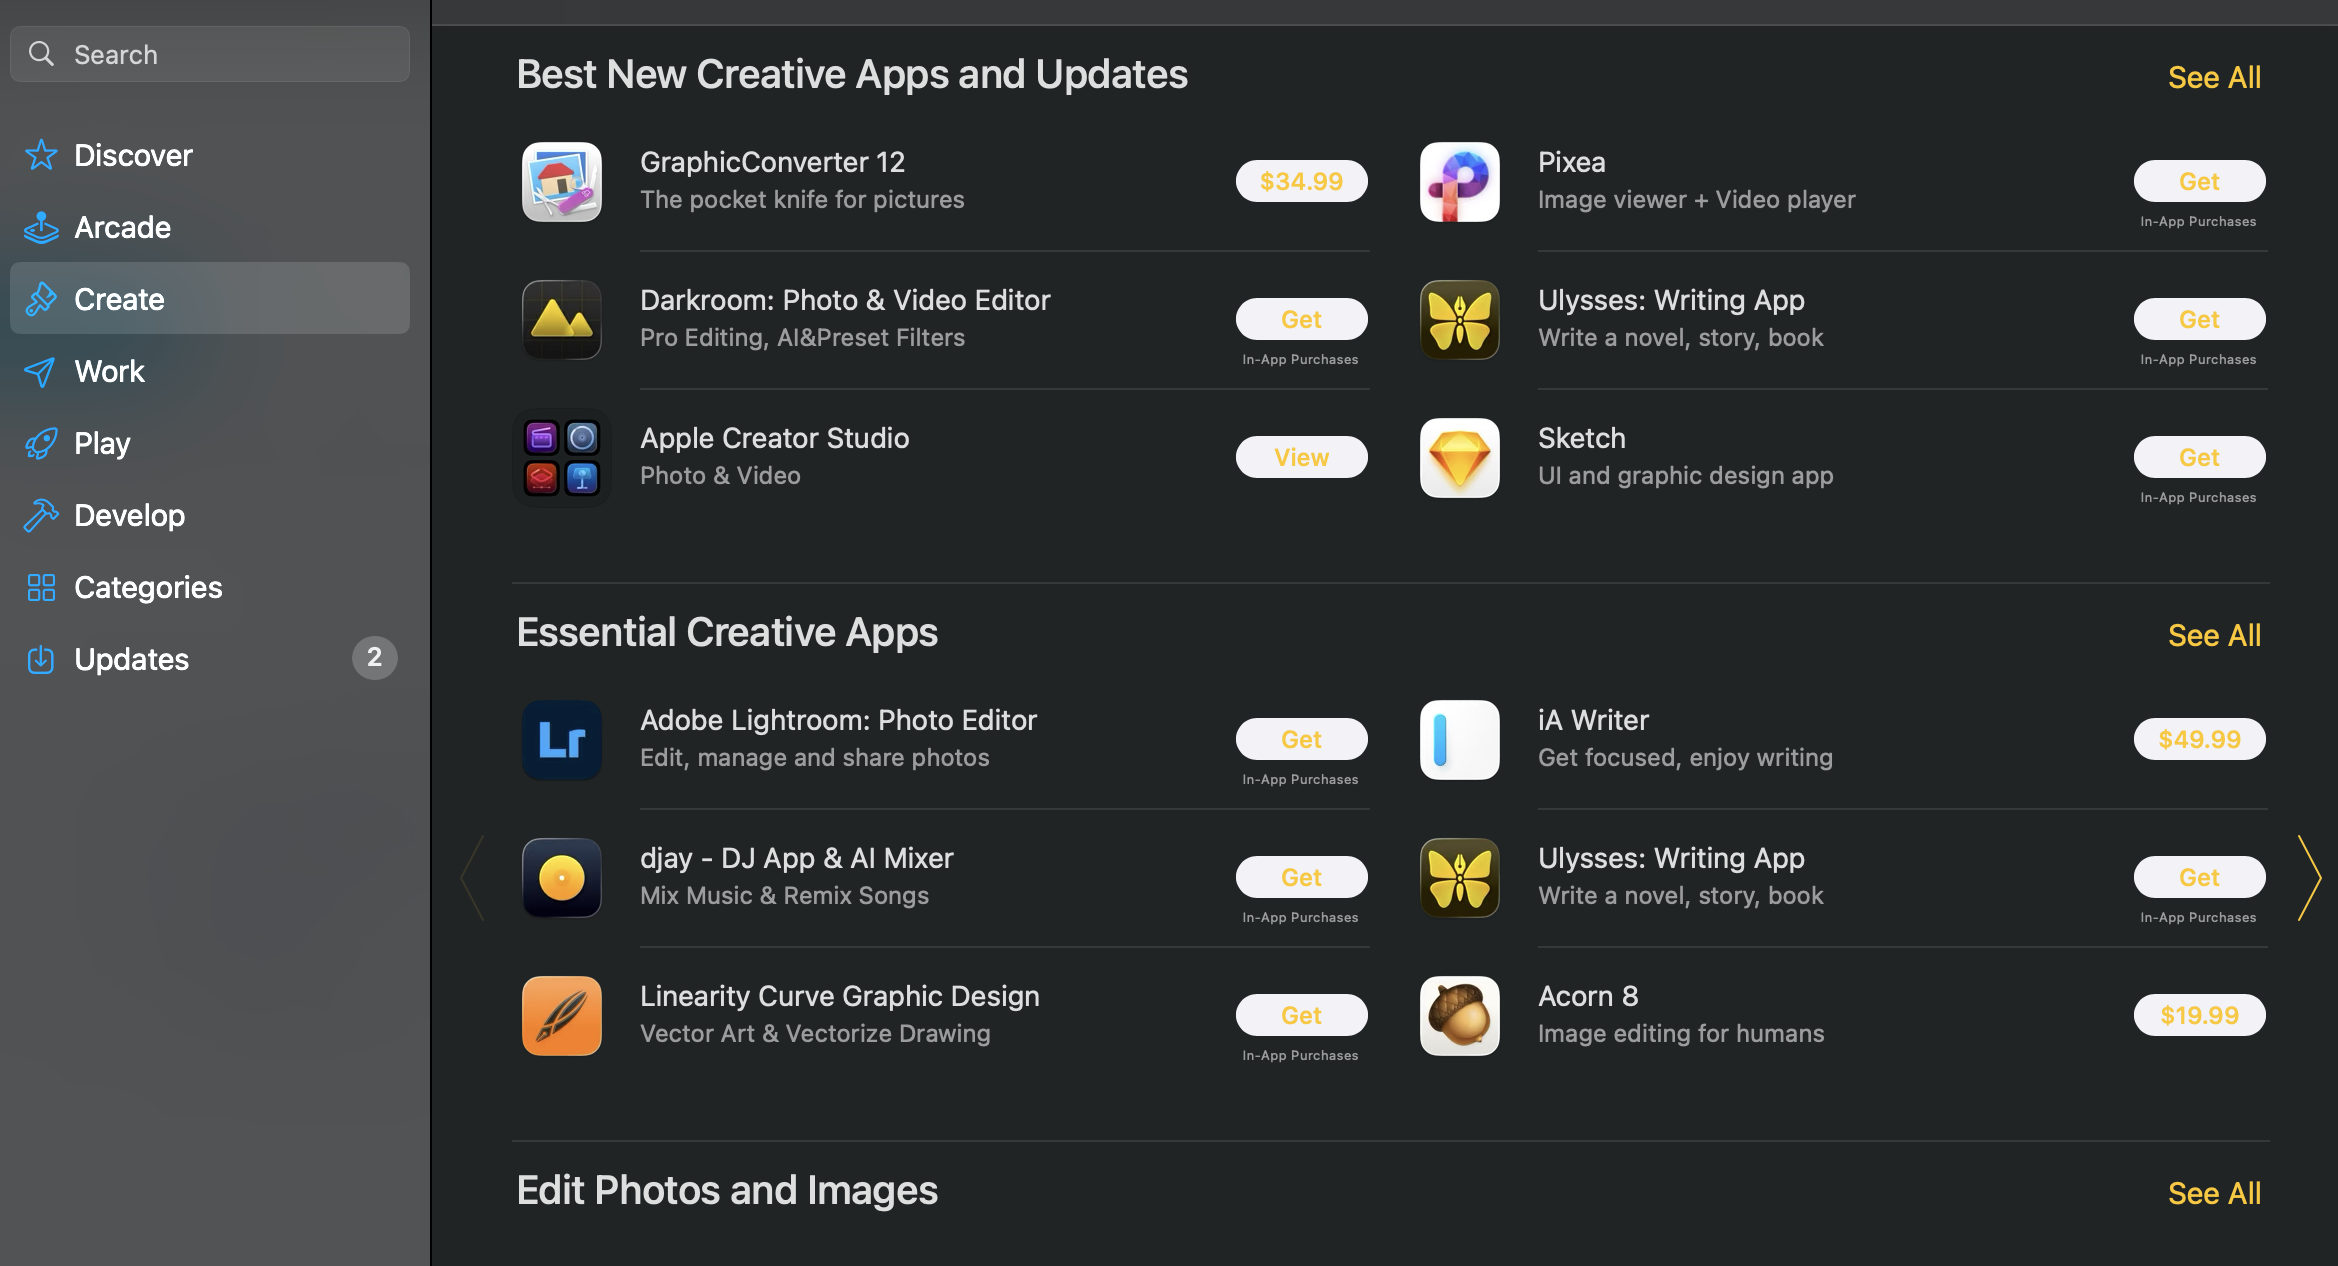Open the Develop section
Screen dimensions: 2338x1266
click(x=129, y=515)
